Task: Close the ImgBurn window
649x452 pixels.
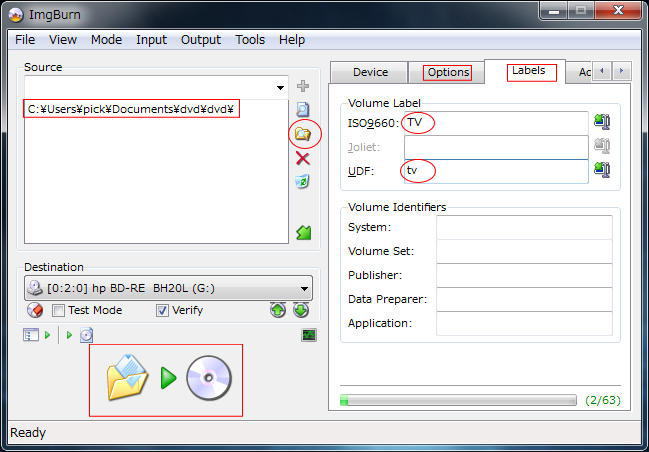Action: [618, 11]
